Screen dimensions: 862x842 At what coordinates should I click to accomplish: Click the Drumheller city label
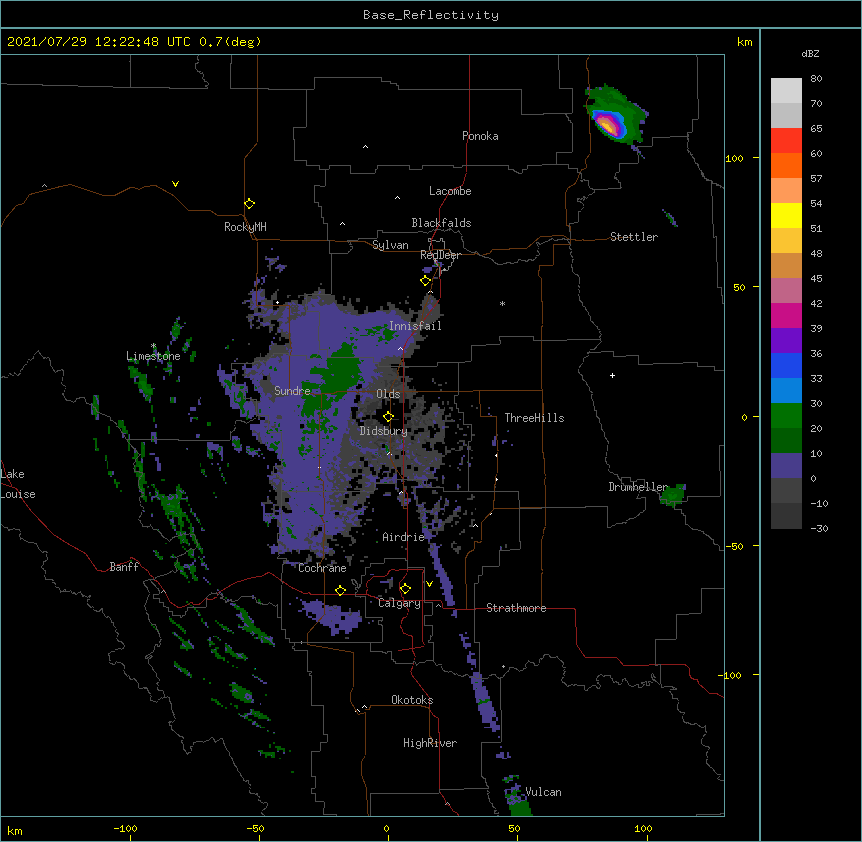(x=638, y=487)
